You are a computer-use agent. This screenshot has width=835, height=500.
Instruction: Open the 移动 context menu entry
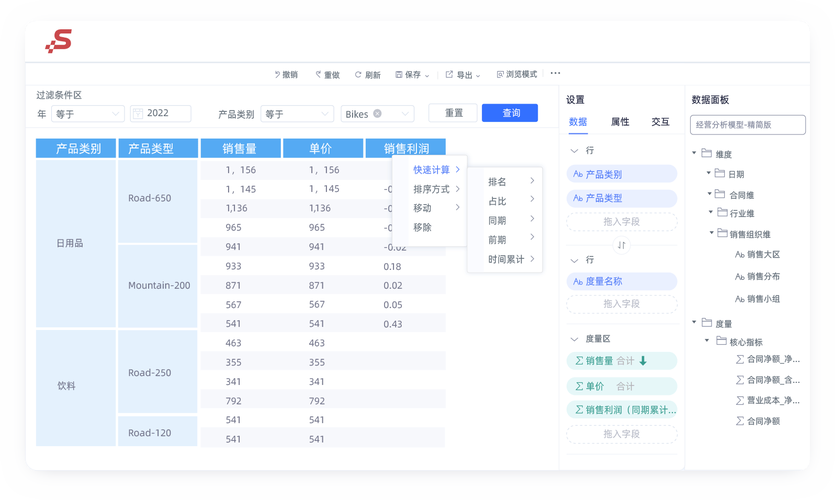pyautogui.click(x=436, y=208)
